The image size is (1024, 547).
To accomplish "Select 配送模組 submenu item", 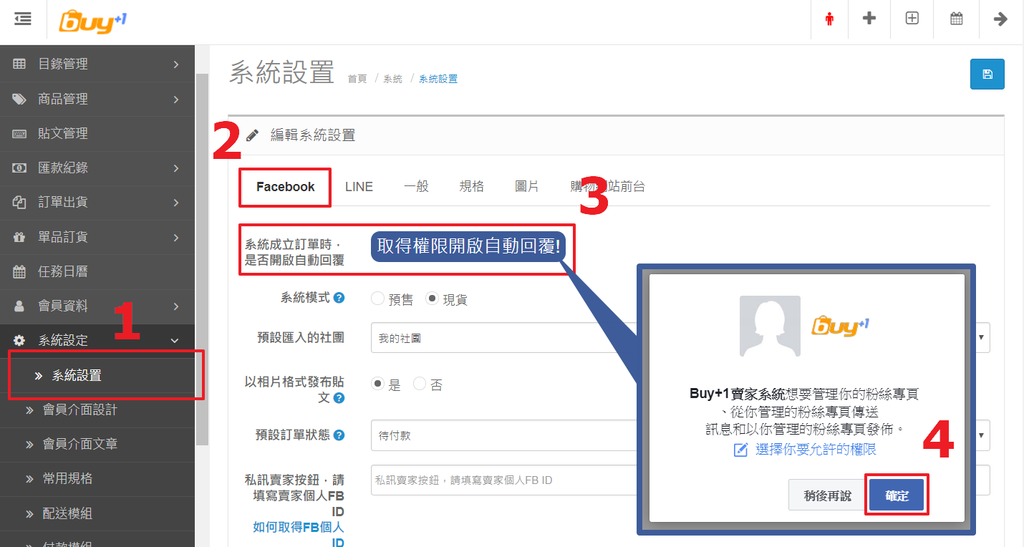I will click(97, 514).
